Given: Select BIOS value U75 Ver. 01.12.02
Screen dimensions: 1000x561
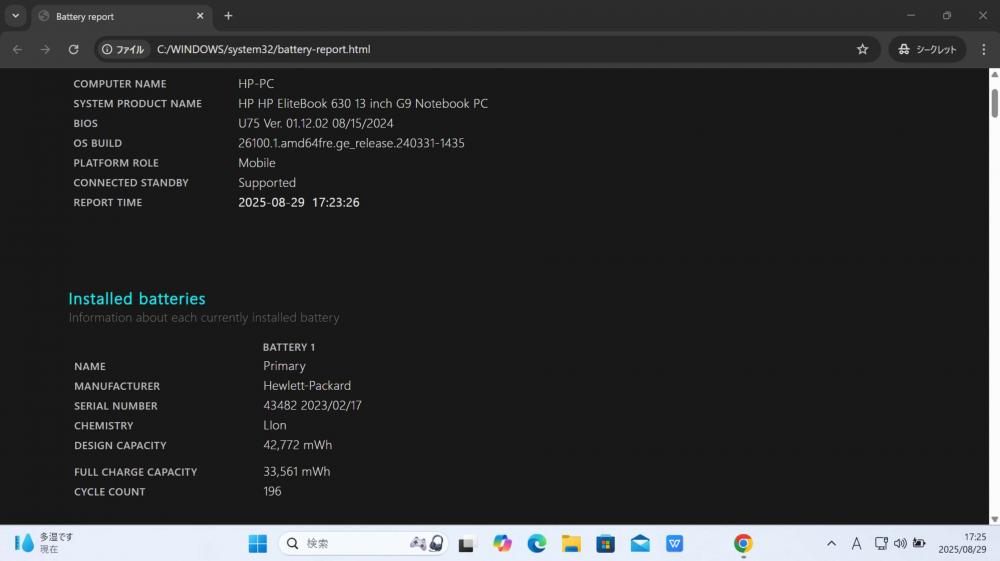Looking at the screenshot, I should click(316, 123).
